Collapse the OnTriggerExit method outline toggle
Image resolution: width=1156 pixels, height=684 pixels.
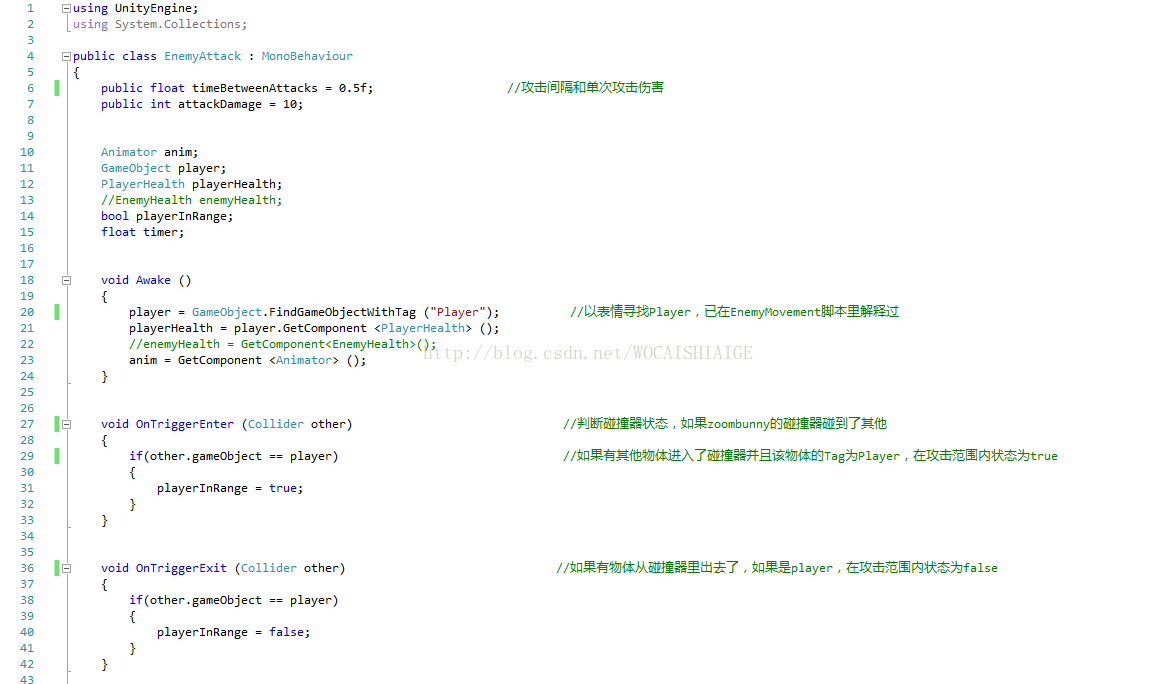click(66, 568)
